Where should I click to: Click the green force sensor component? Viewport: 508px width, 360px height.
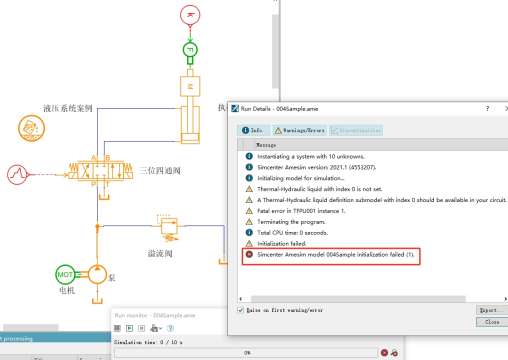pyautogui.click(x=190, y=50)
